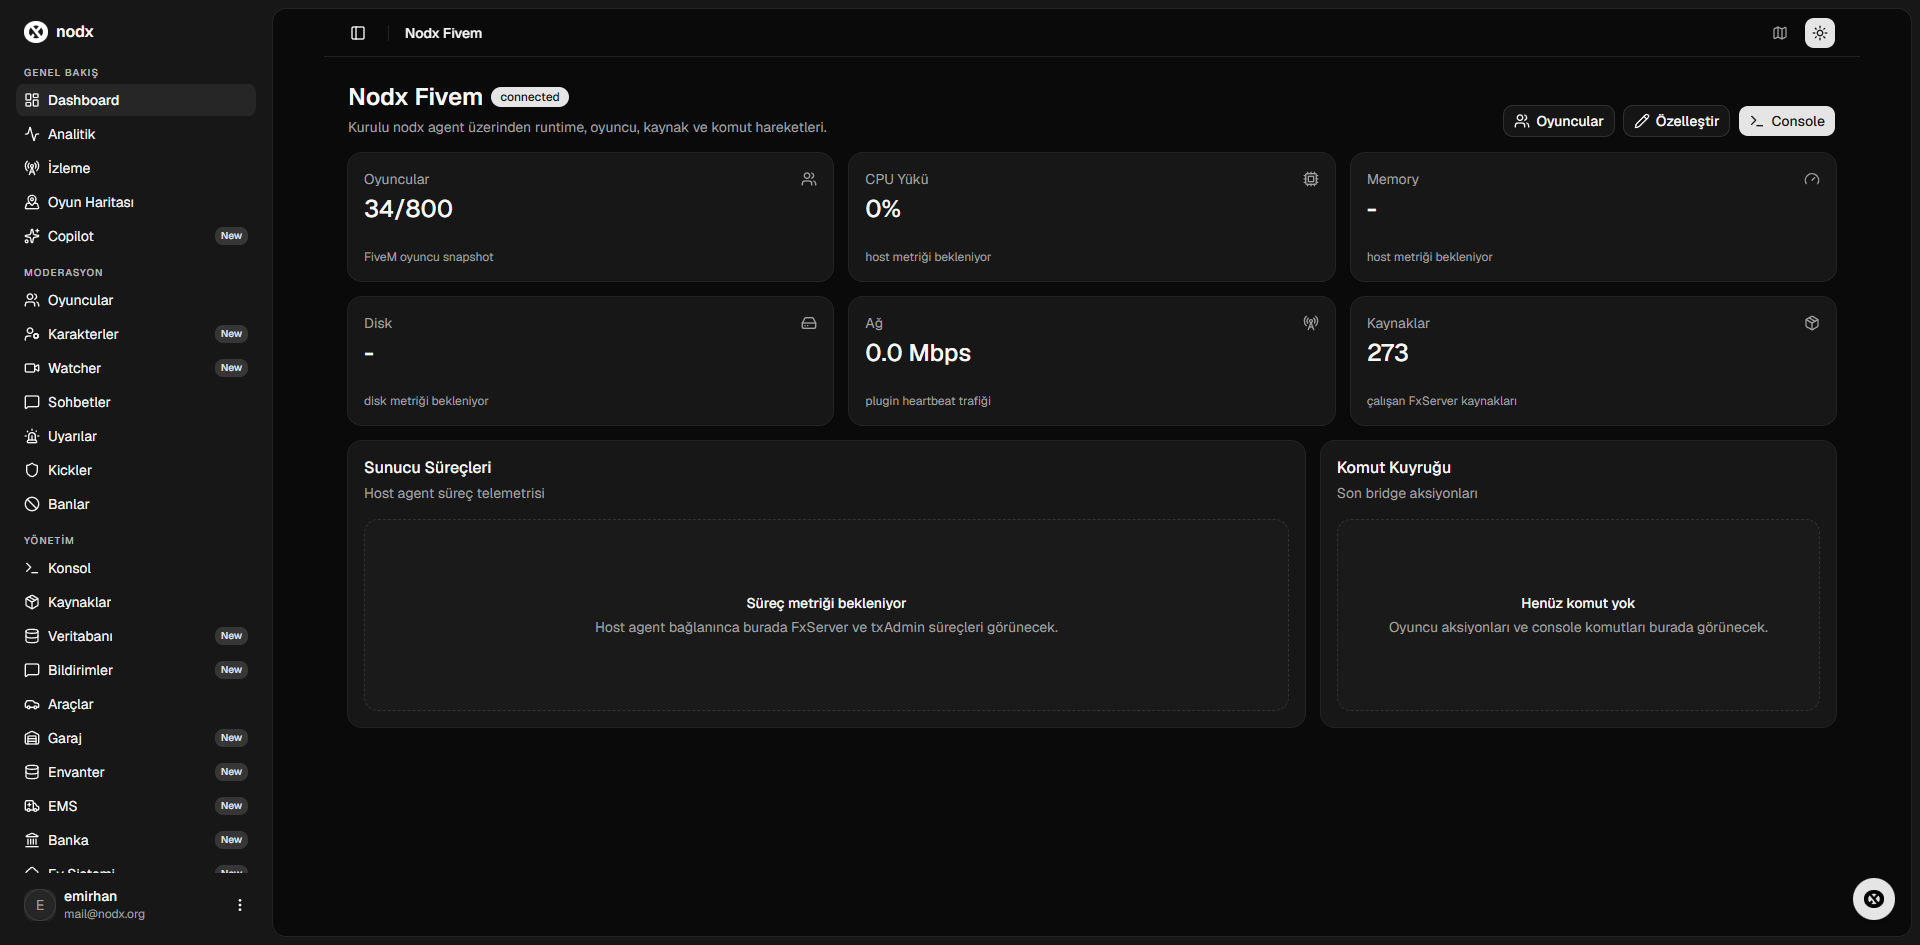The width and height of the screenshot is (1920, 945).
Task: Click the Konsol terminal icon
Action: [32, 568]
